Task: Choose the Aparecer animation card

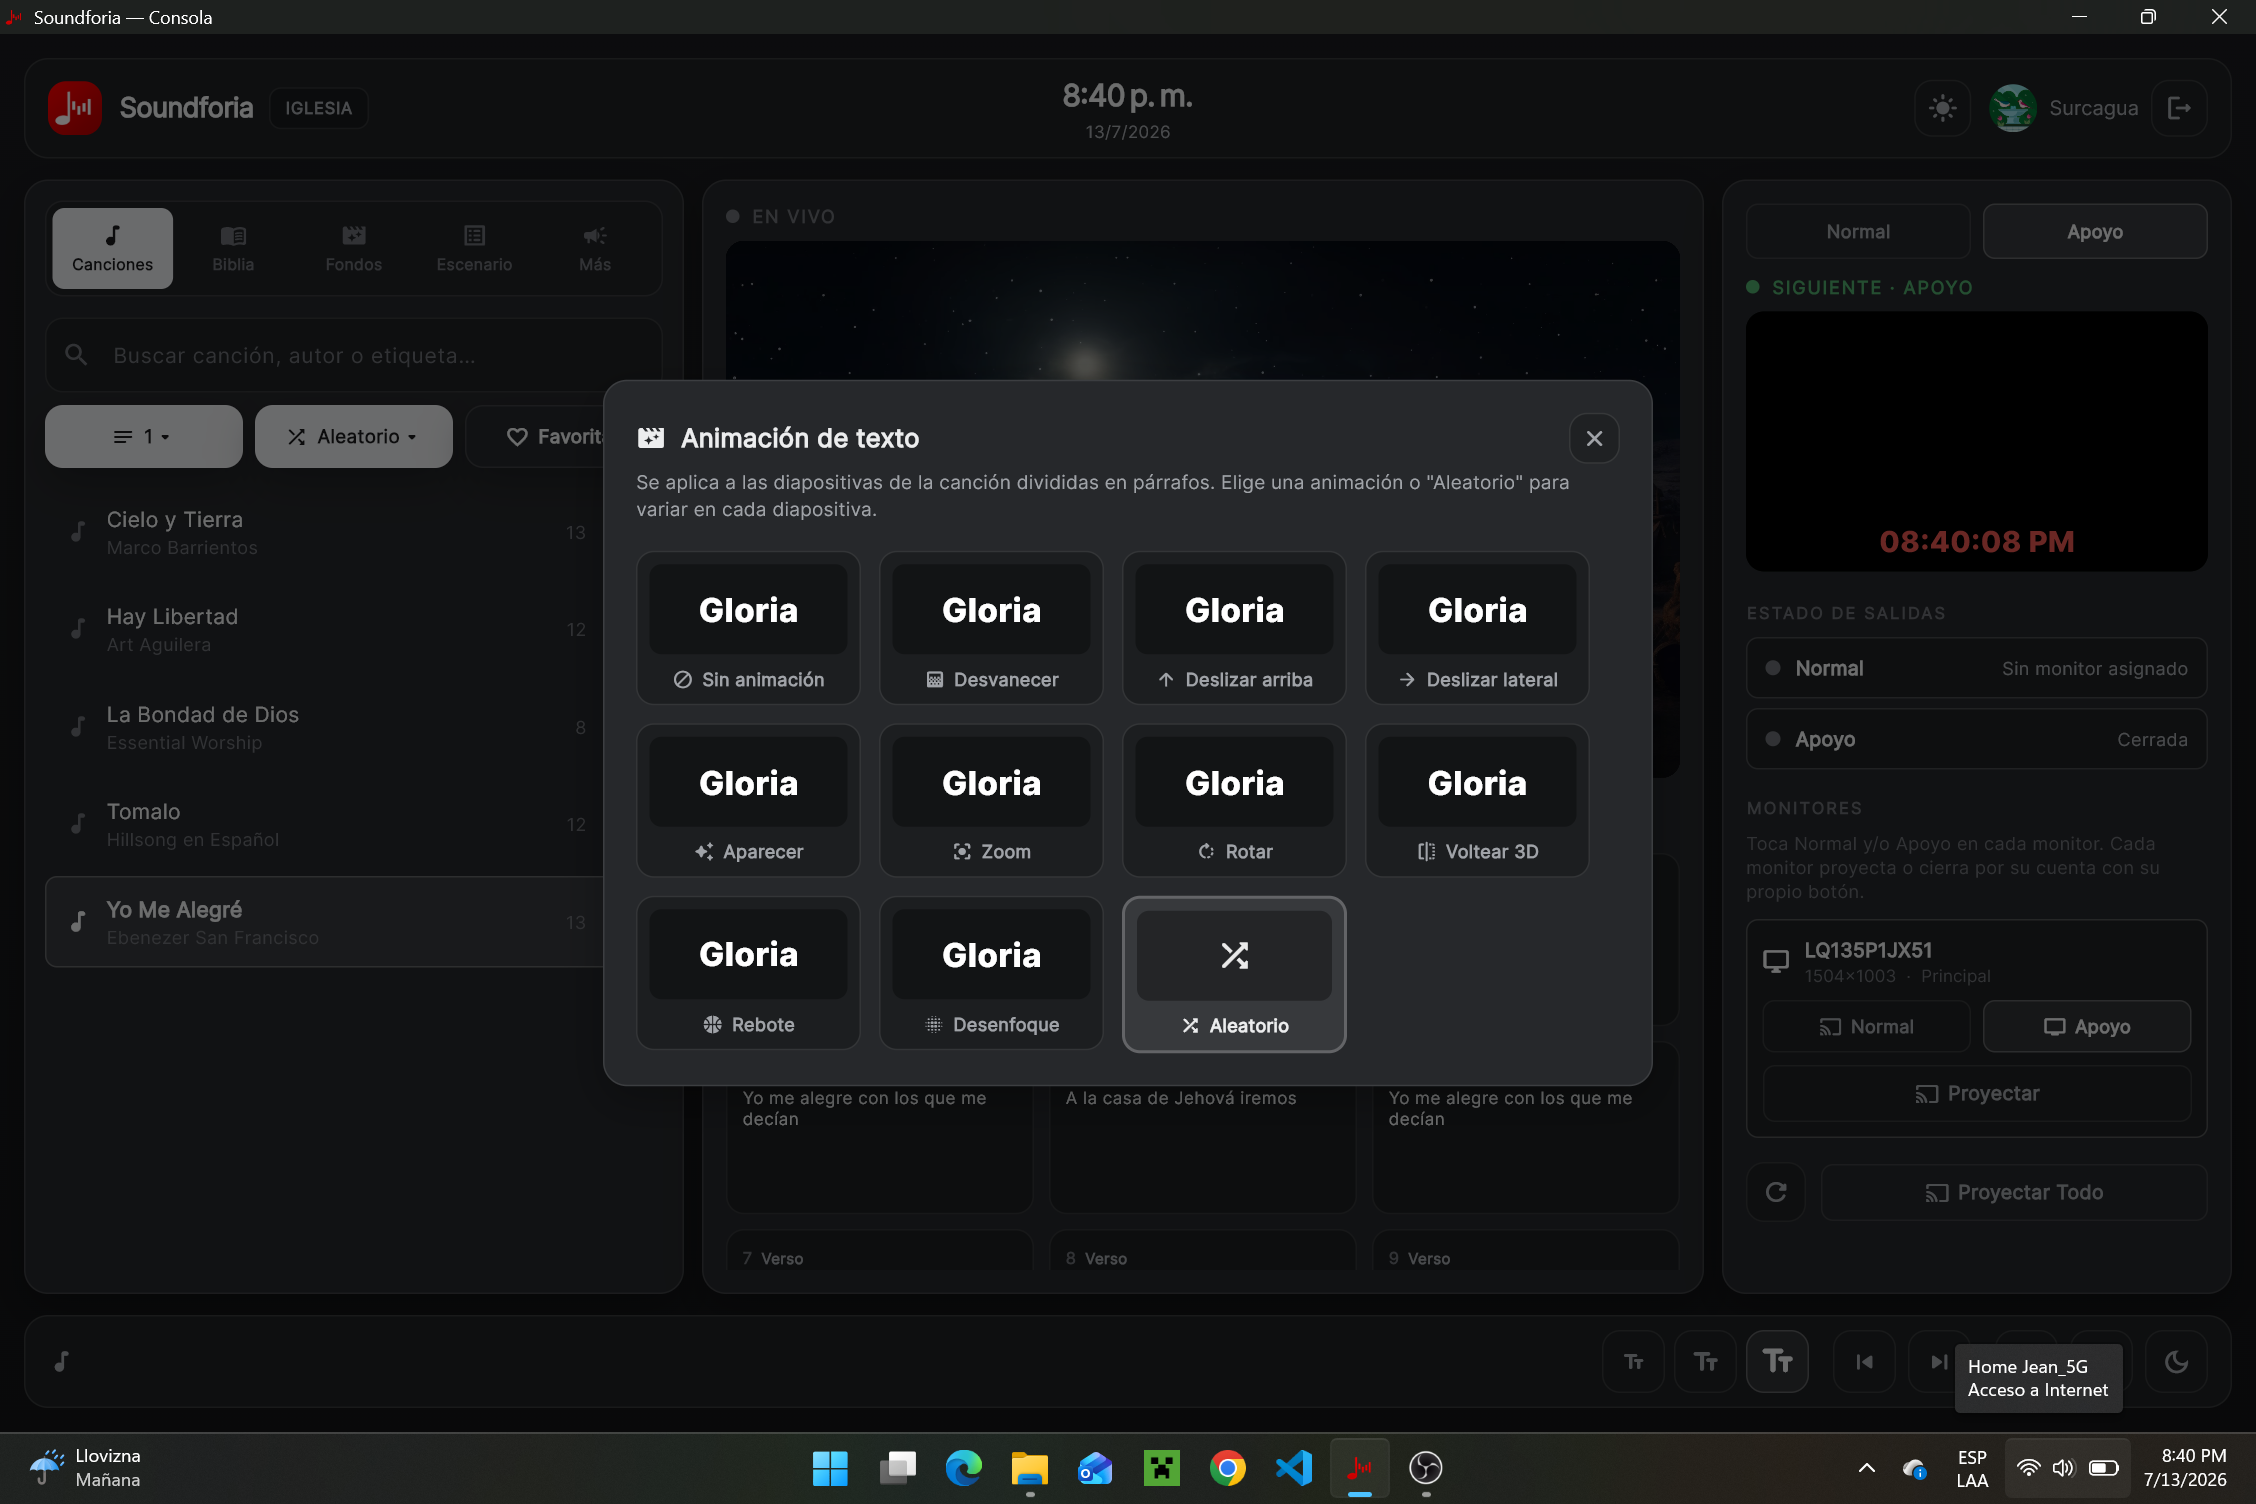Action: point(748,801)
